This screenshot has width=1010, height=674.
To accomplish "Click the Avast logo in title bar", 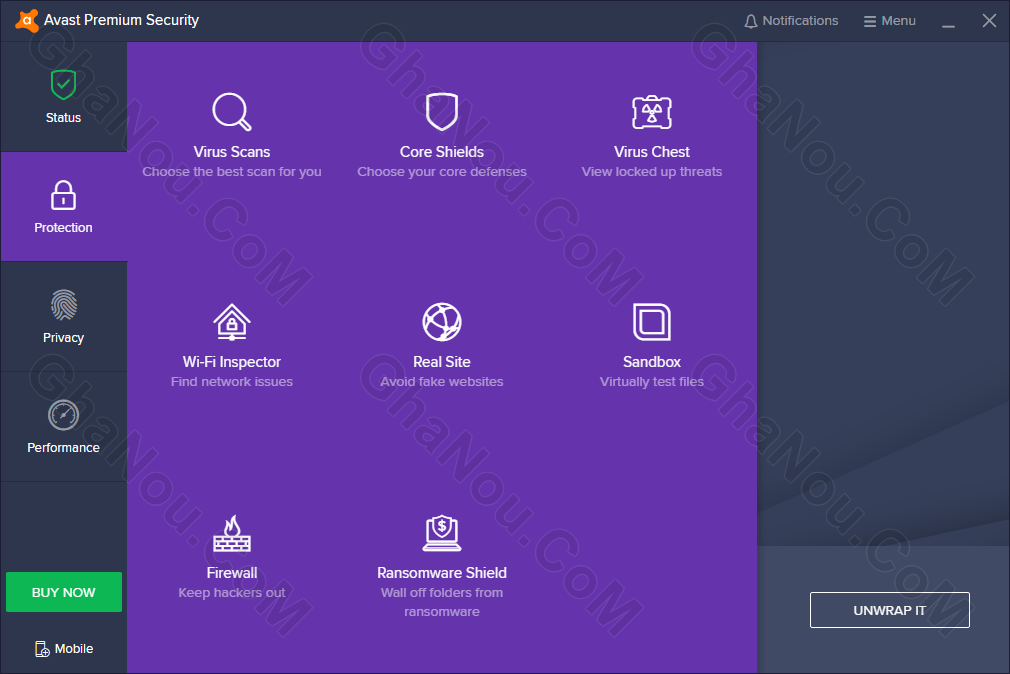I will [x=26, y=21].
